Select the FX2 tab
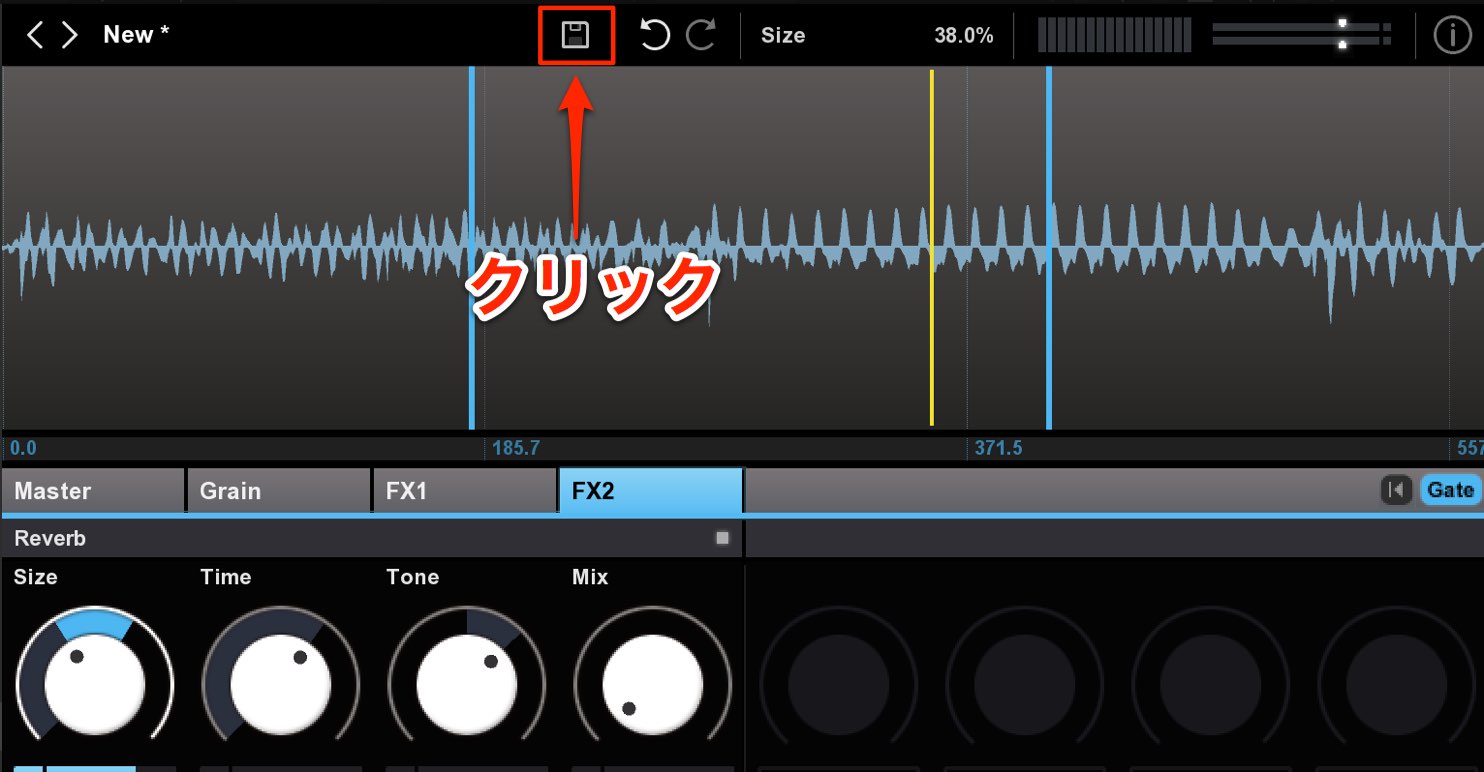This screenshot has height=772, width=1484. [650, 491]
